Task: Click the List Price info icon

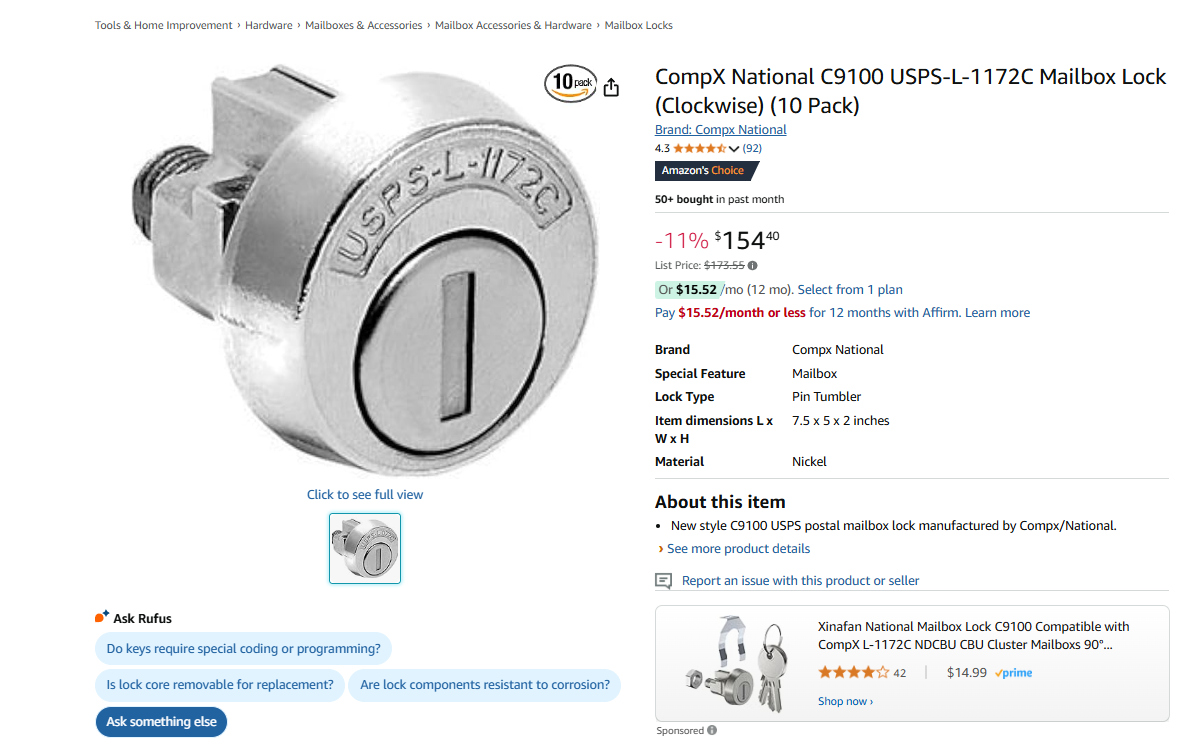Action: pos(752,266)
